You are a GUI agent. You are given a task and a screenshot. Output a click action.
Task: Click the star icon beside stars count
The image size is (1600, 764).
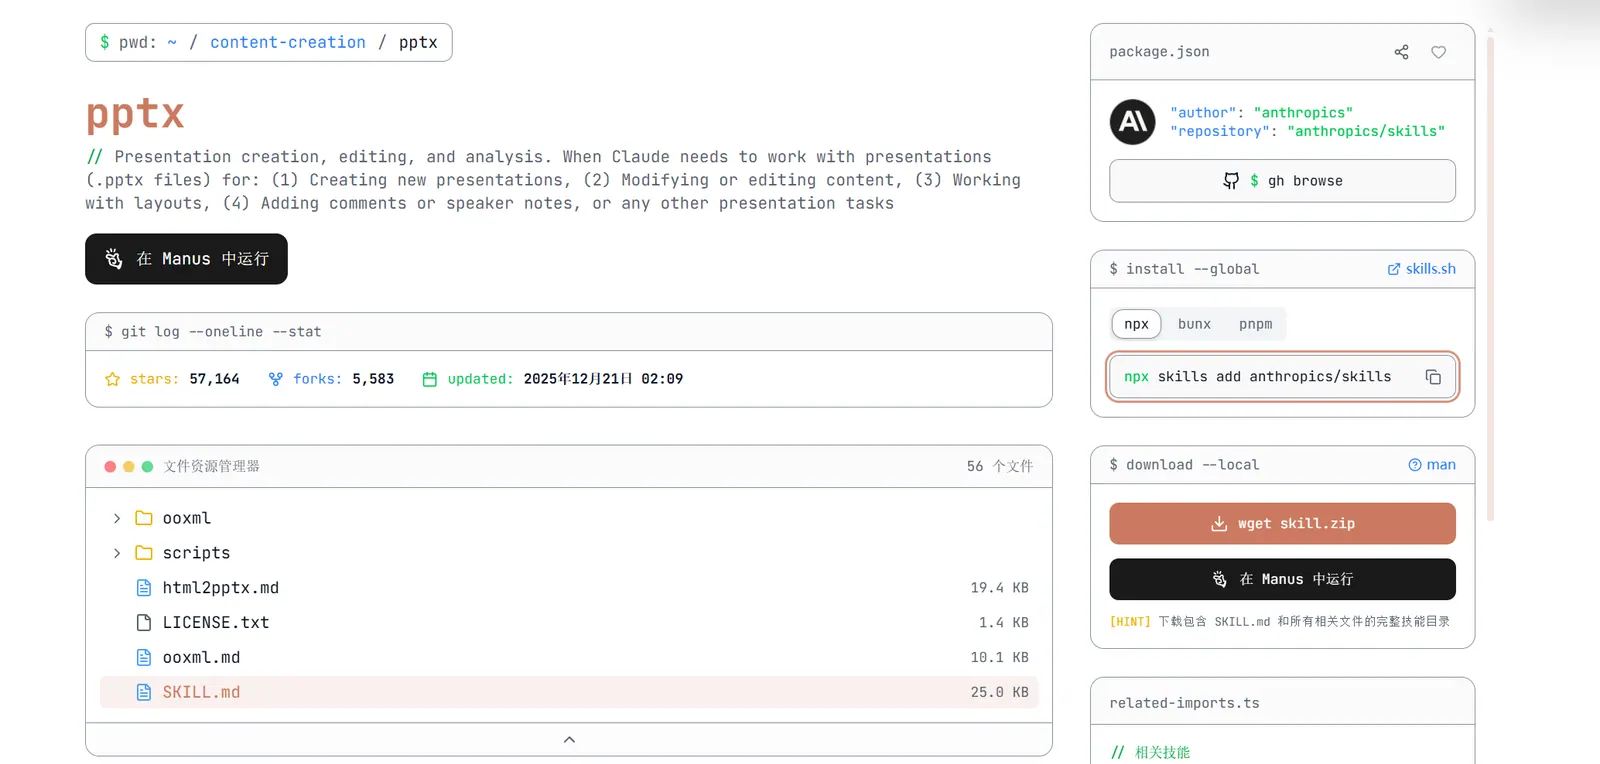click(112, 379)
